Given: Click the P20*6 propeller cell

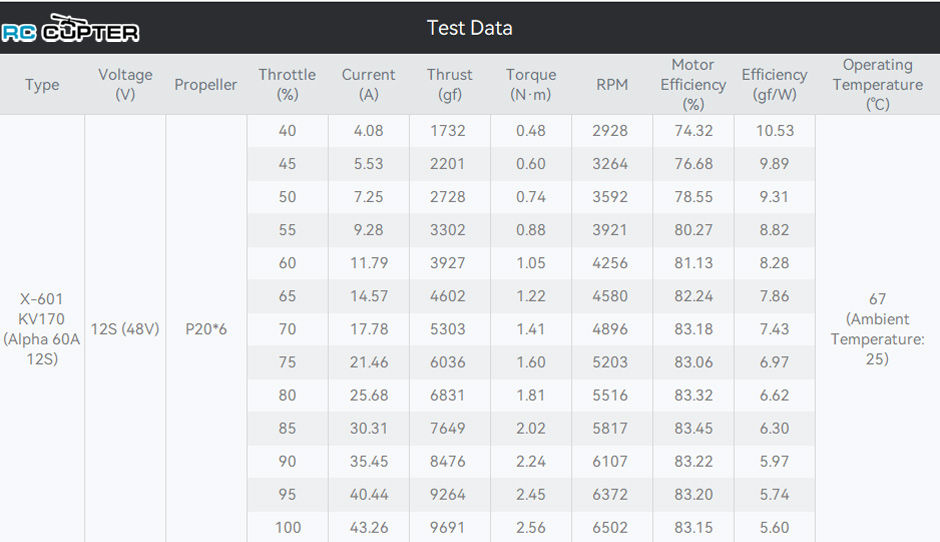Looking at the screenshot, I should click(x=206, y=329).
